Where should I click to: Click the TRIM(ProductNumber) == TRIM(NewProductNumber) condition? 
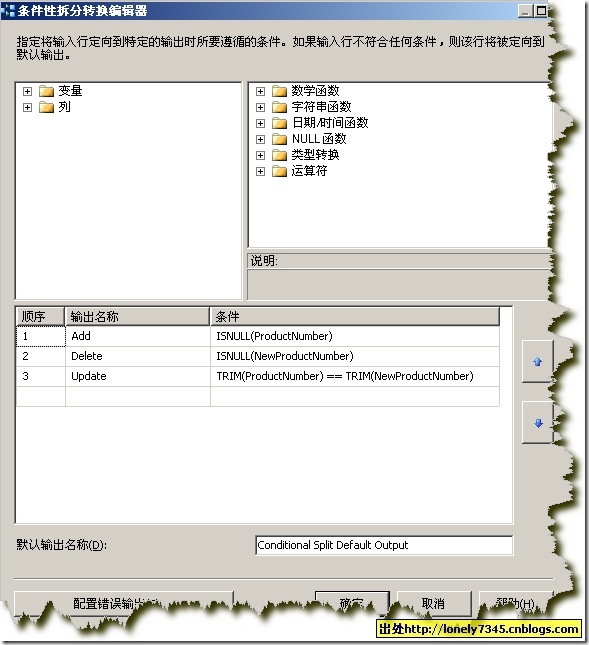(x=355, y=376)
